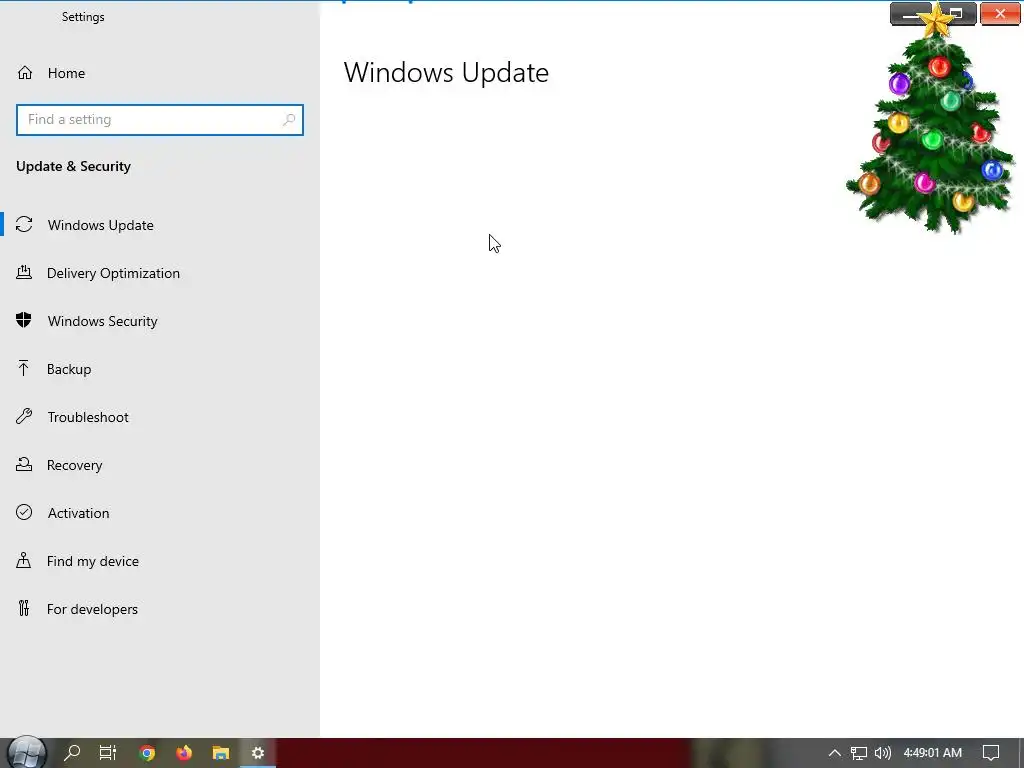The image size is (1024, 768).
Task: Open the Troubleshoot page
Action: [x=88, y=417]
